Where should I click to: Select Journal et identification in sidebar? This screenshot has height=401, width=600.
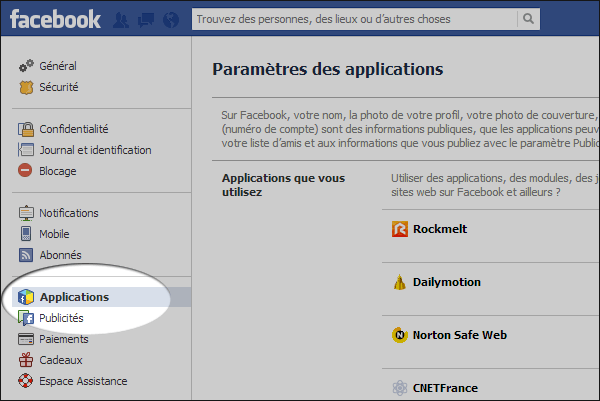tap(95, 150)
